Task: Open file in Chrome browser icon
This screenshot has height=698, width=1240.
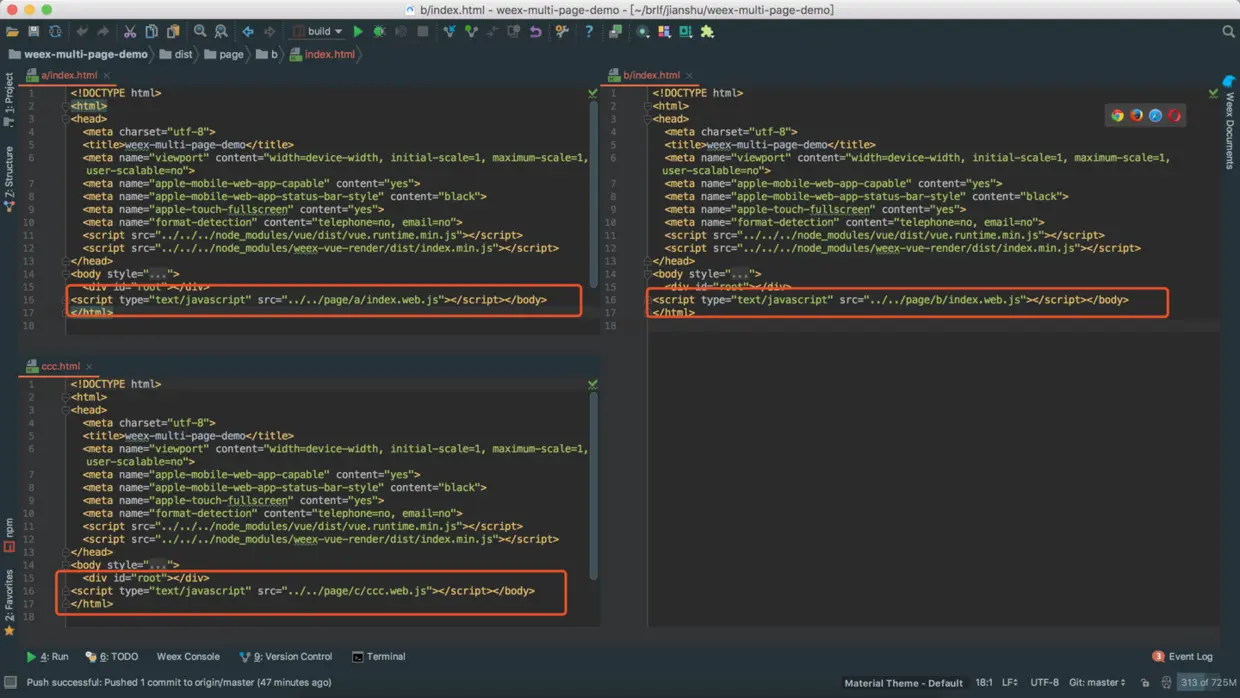Action: 1117,116
